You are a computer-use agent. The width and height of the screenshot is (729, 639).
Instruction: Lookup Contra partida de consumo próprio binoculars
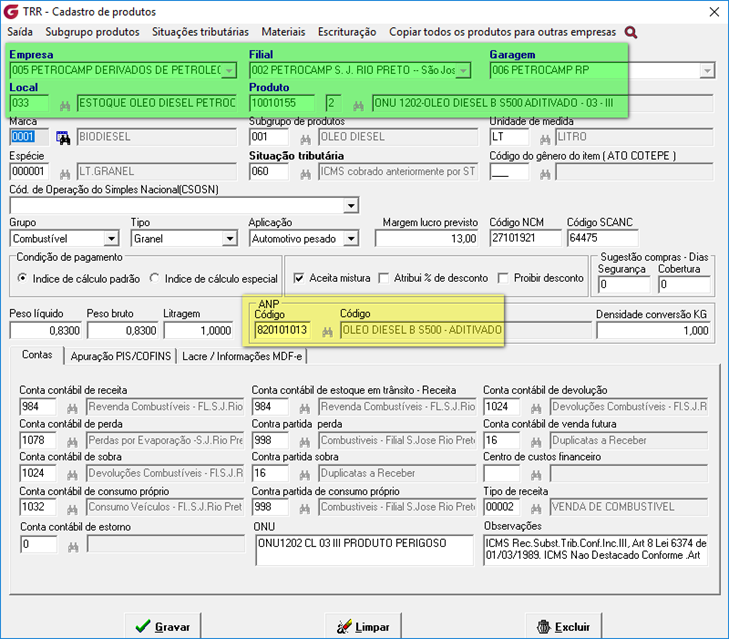pos(305,509)
